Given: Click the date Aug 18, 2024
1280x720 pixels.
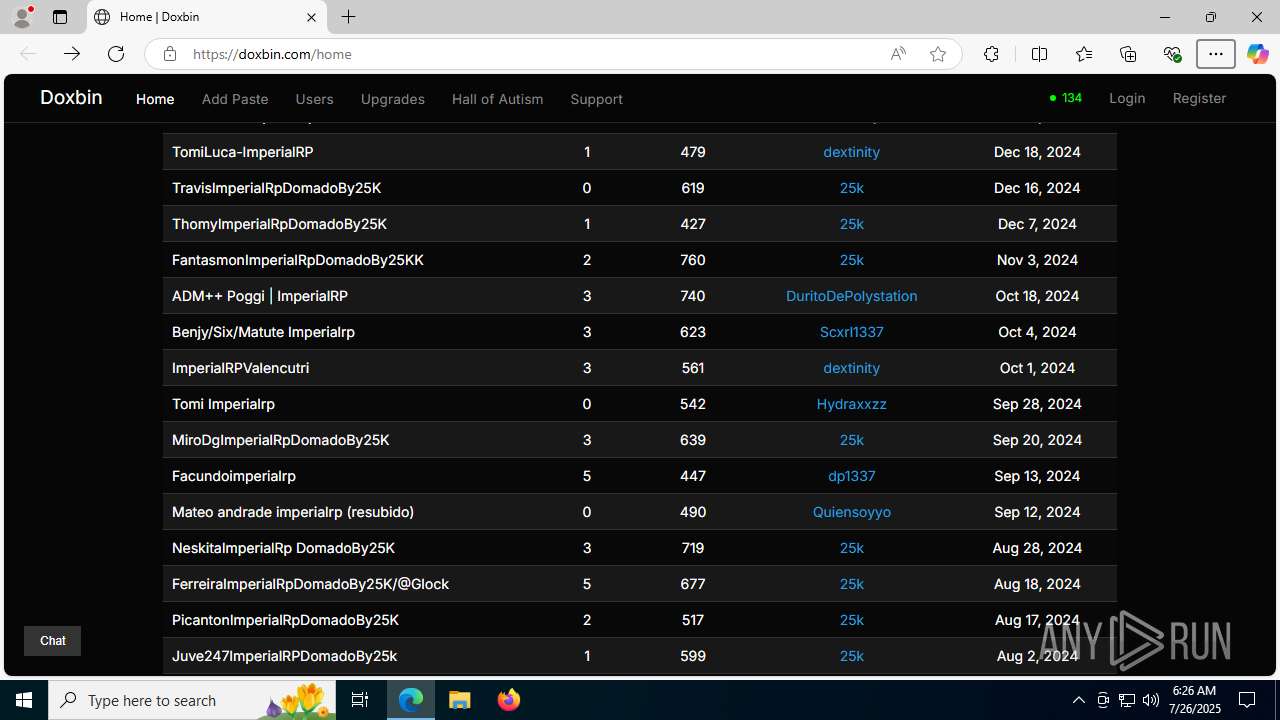Looking at the screenshot, I should (1037, 584).
